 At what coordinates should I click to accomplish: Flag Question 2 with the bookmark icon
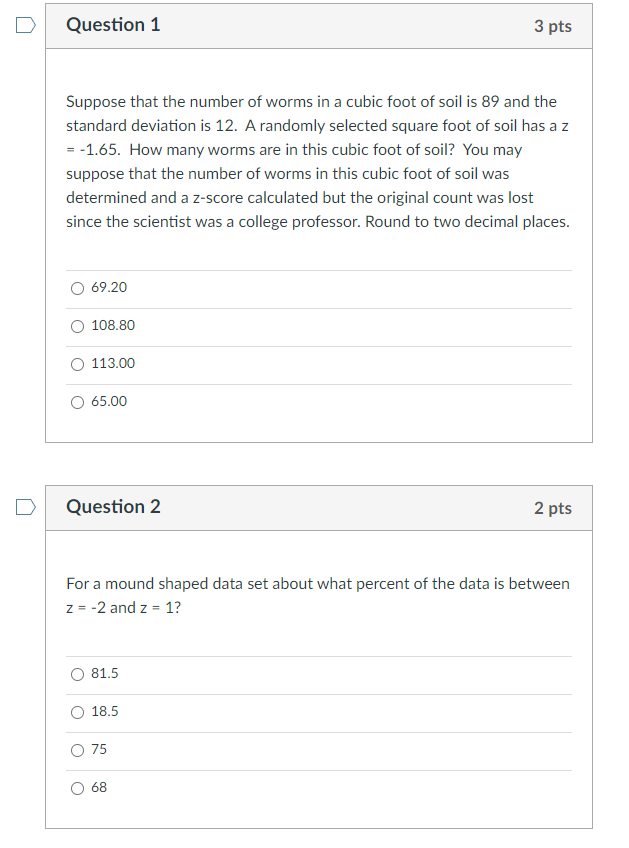coord(25,507)
